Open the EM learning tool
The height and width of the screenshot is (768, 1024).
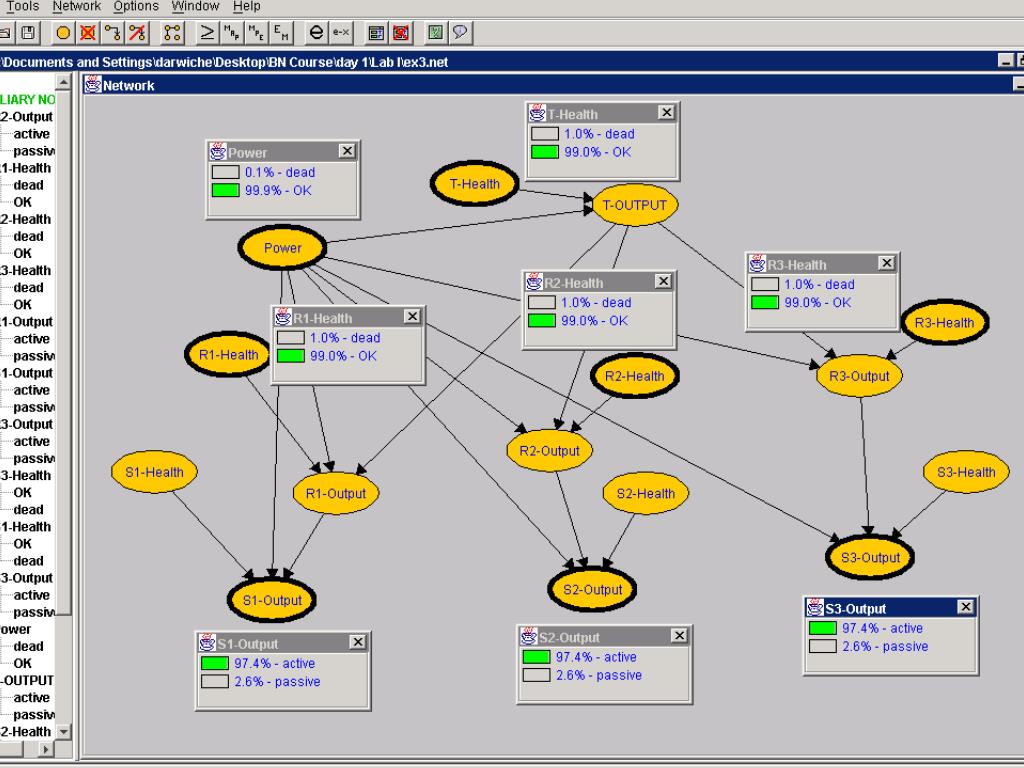tap(281, 32)
